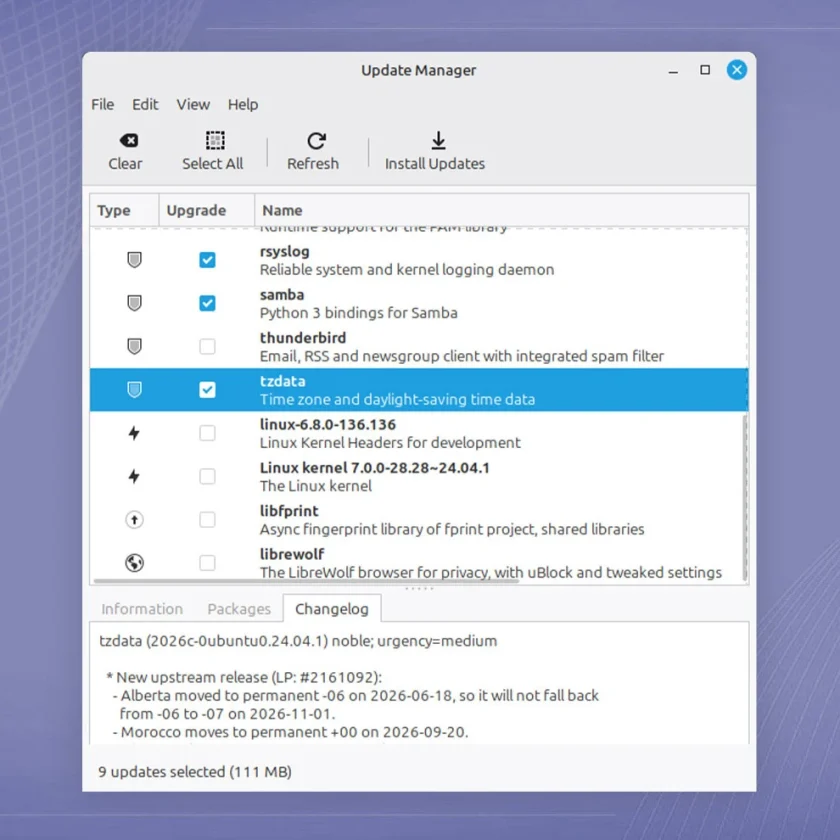840x840 pixels.
Task: Select the thunderbird update row name
Action: tap(303, 338)
